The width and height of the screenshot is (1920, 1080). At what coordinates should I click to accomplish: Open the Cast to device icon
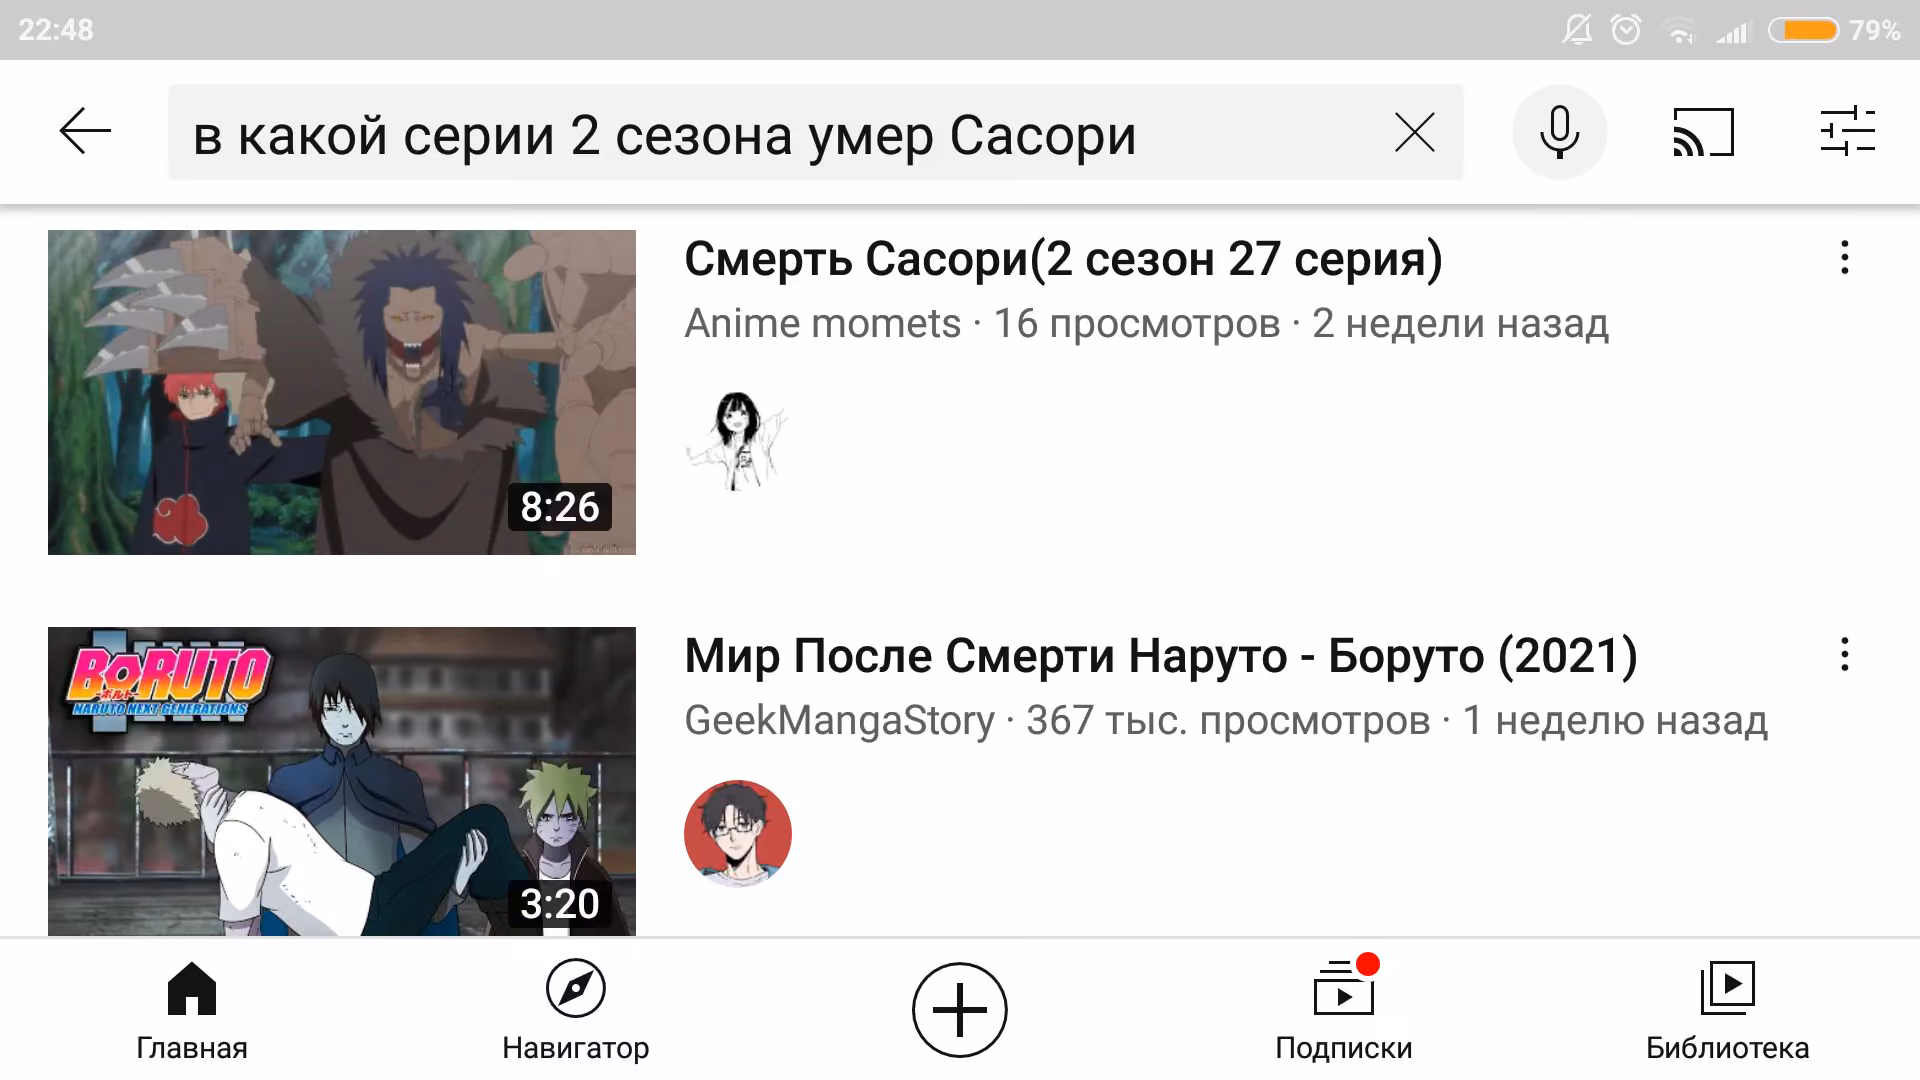pos(1703,132)
